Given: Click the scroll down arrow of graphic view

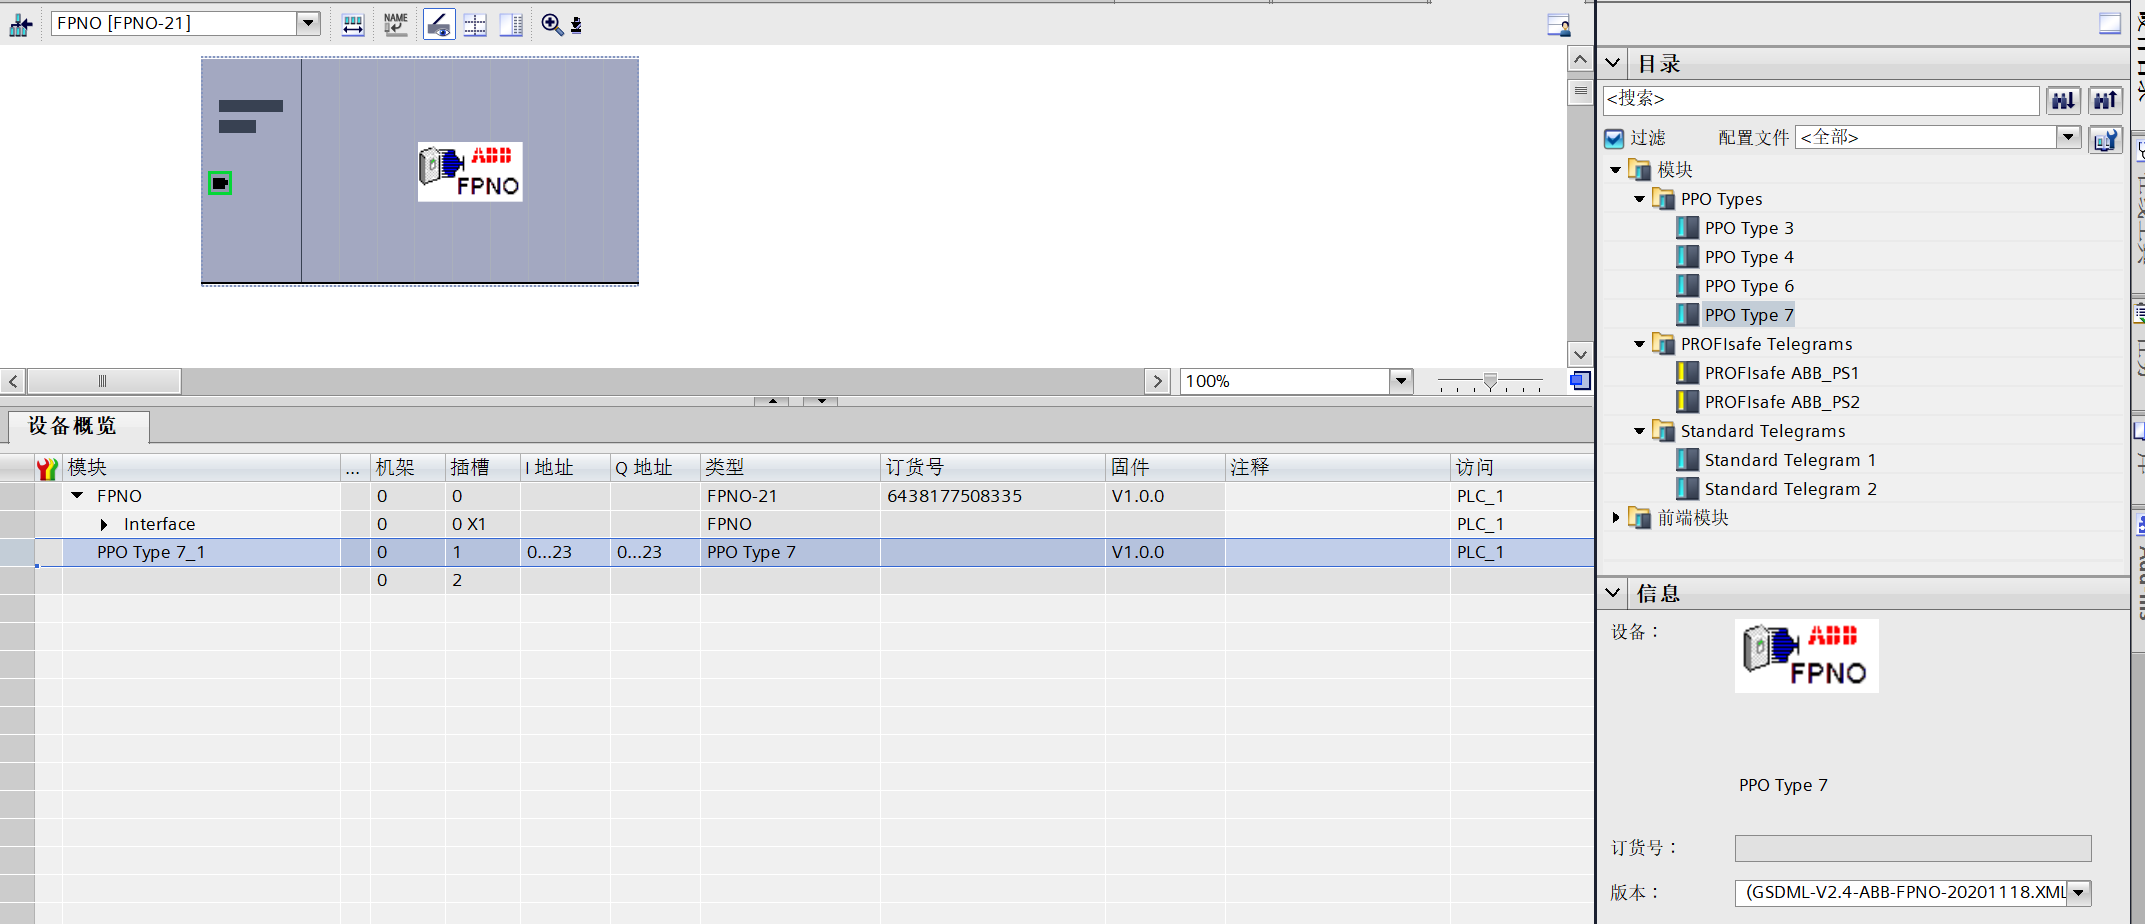Looking at the screenshot, I should [1580, 354].
